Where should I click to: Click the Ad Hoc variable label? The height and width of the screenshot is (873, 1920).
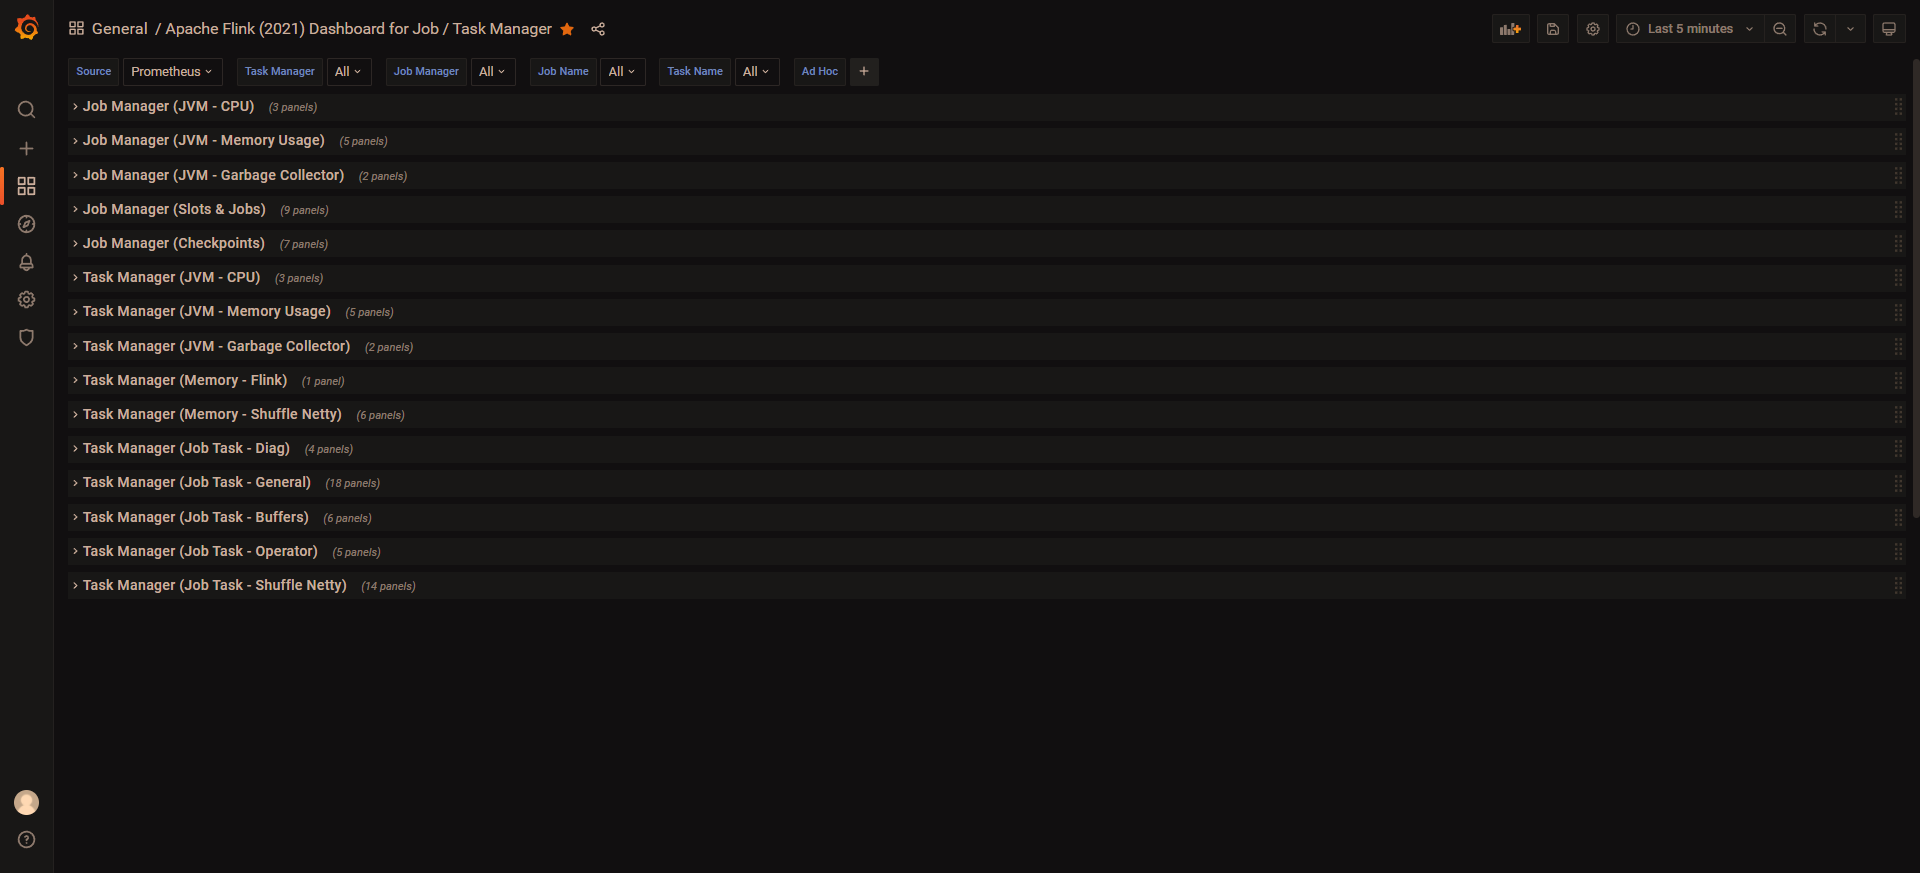[820, 72]
